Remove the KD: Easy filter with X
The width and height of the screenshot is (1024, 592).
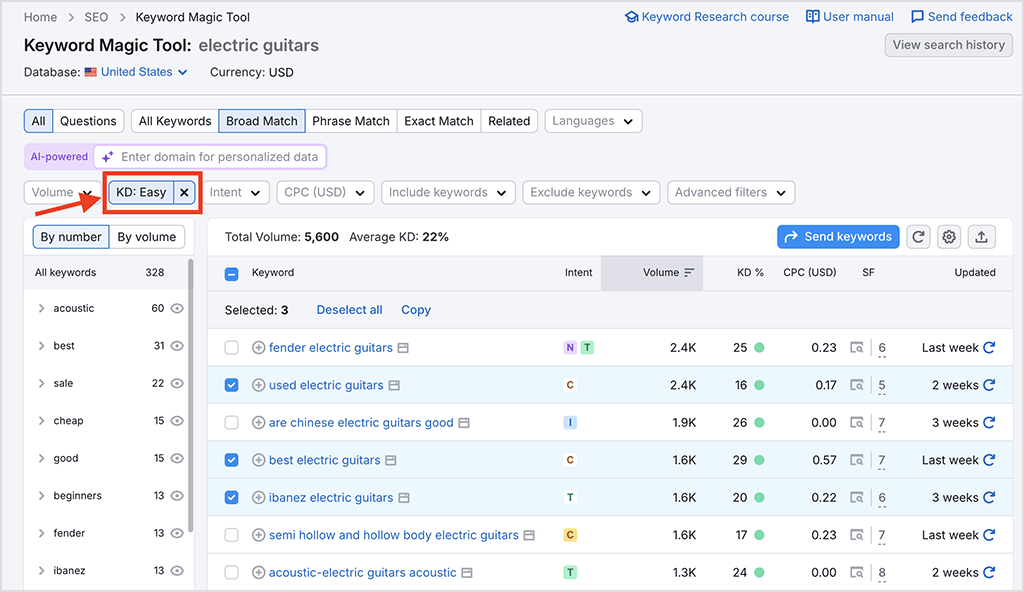184,192
